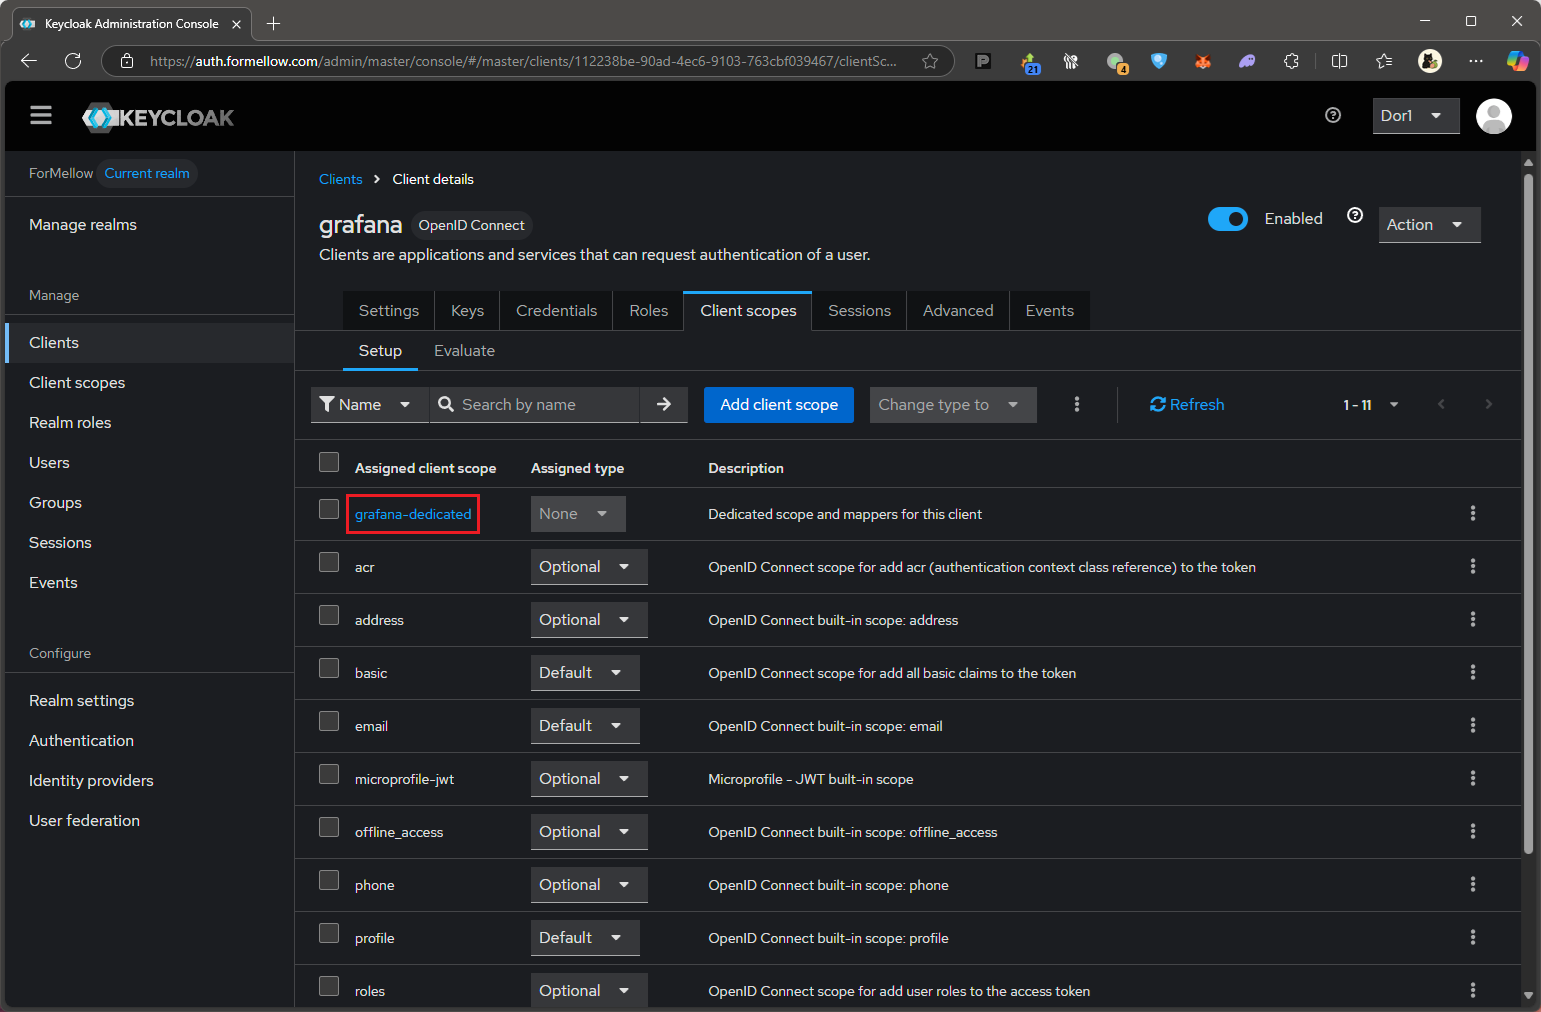This screenshot has width=1541, height=1012.
Task: Open kebab menu for microprofile-jwt row
Action: (x=1472, y=778)
